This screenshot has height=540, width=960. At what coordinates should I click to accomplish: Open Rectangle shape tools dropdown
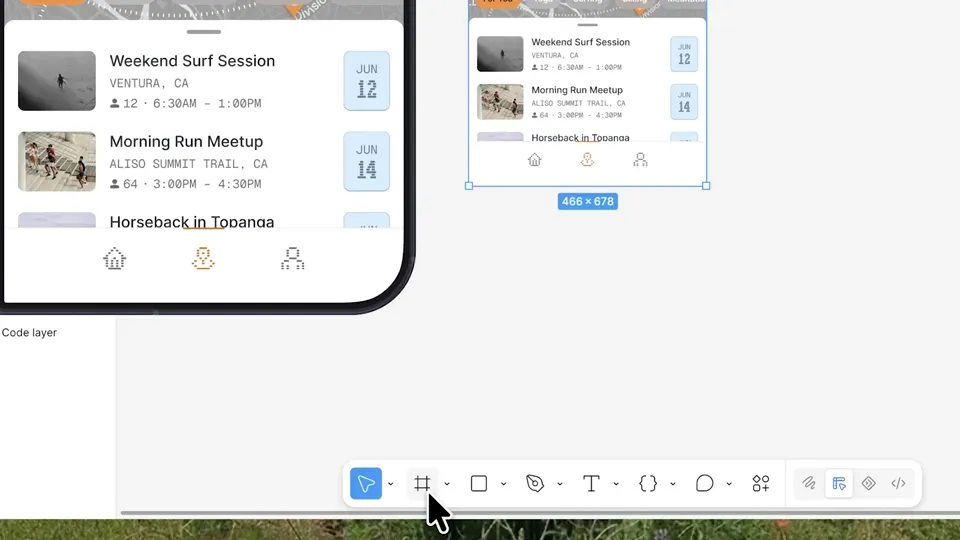tap(503, 484)
